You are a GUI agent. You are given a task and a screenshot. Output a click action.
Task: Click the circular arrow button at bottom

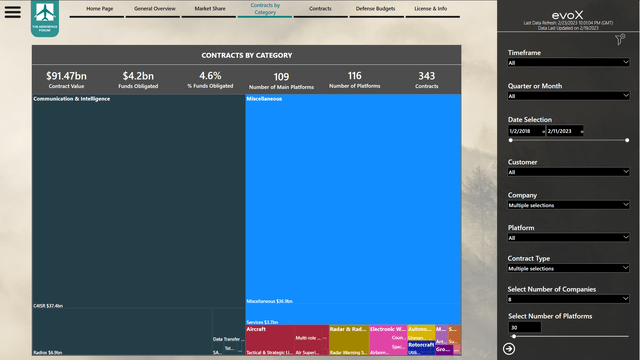click(x=509, y=349)
